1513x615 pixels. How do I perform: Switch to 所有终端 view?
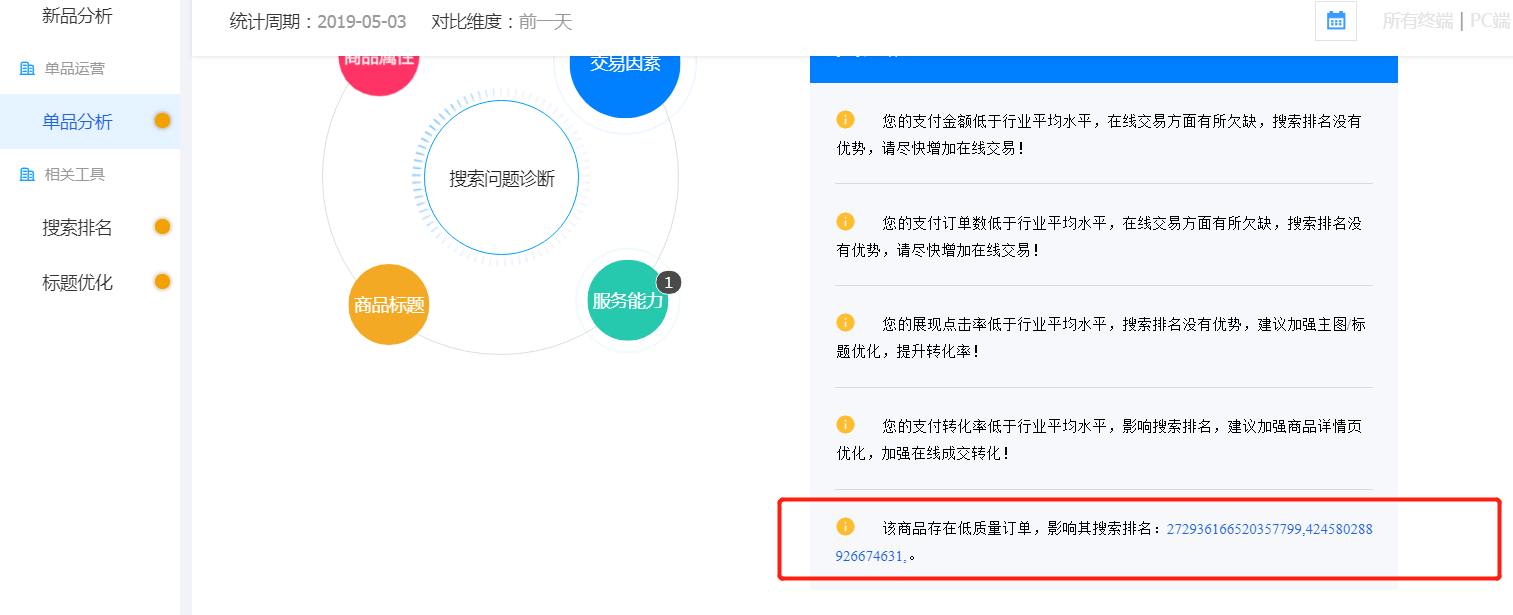click(x=1418, y=21)
